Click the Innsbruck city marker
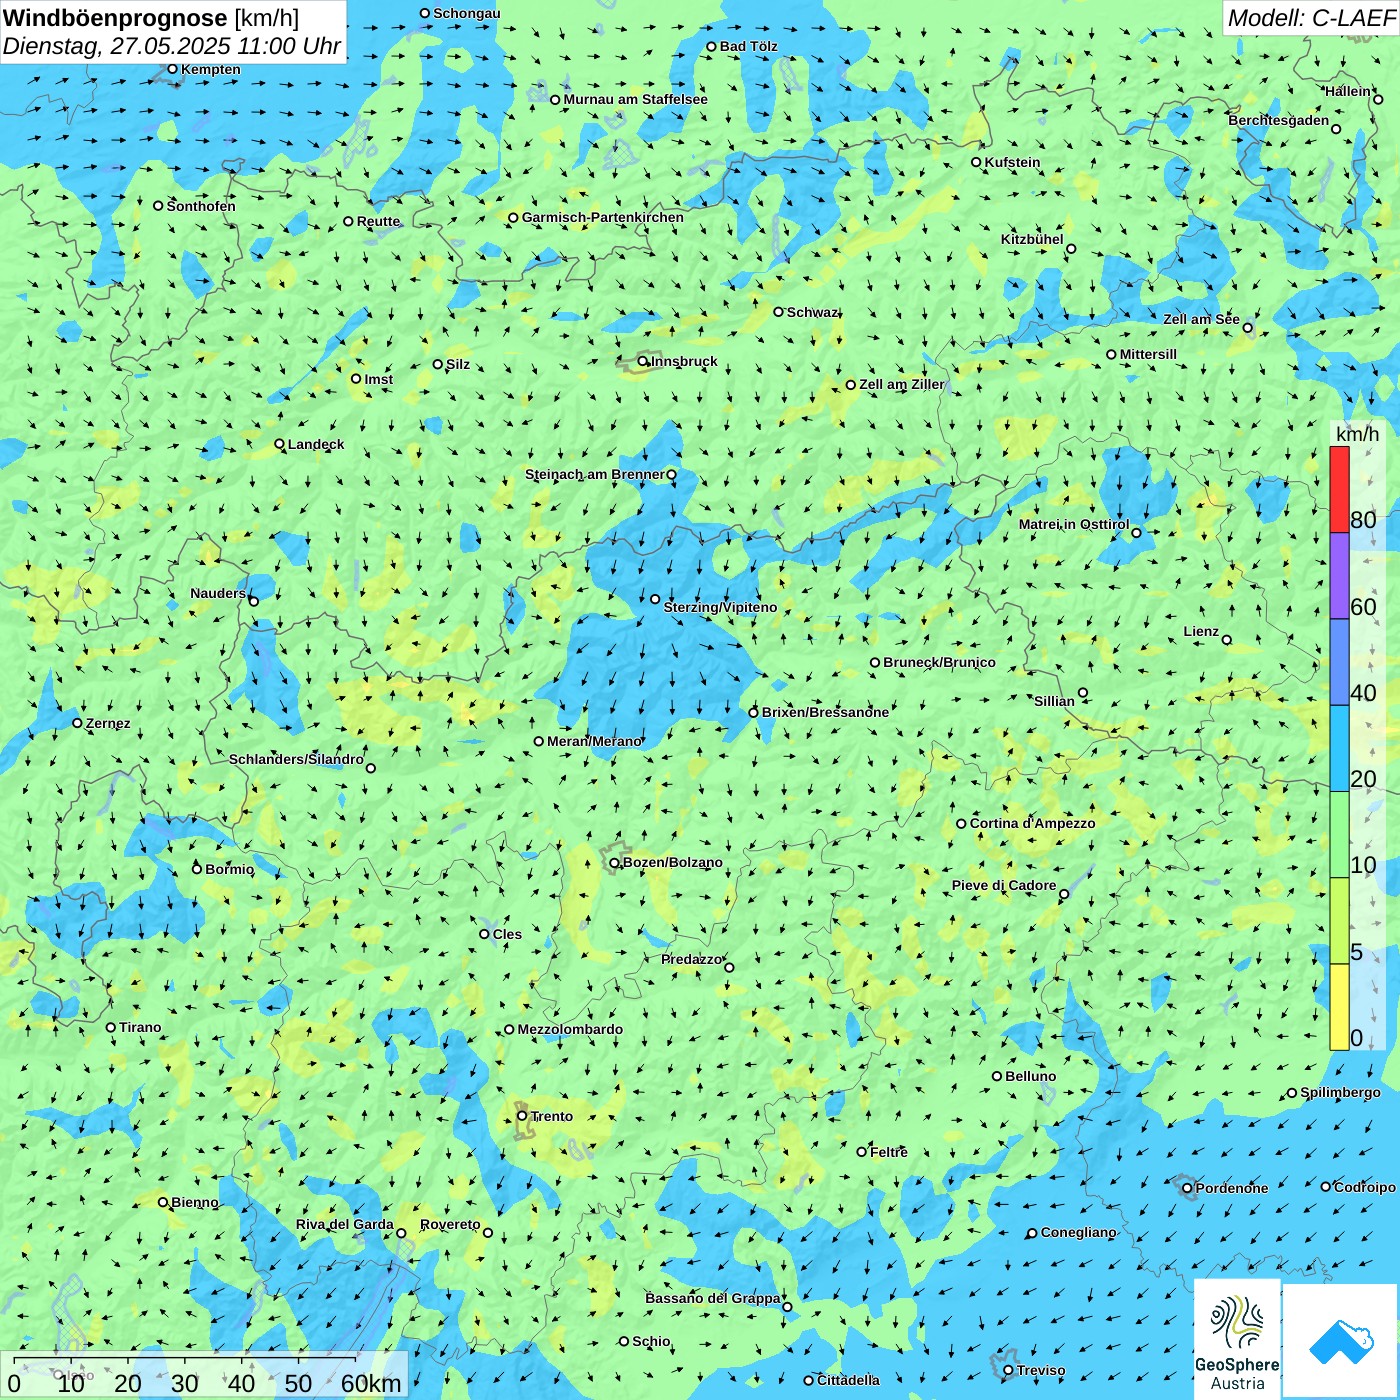The height and width of the screenshot is (1400, 1400). point(643,362)
